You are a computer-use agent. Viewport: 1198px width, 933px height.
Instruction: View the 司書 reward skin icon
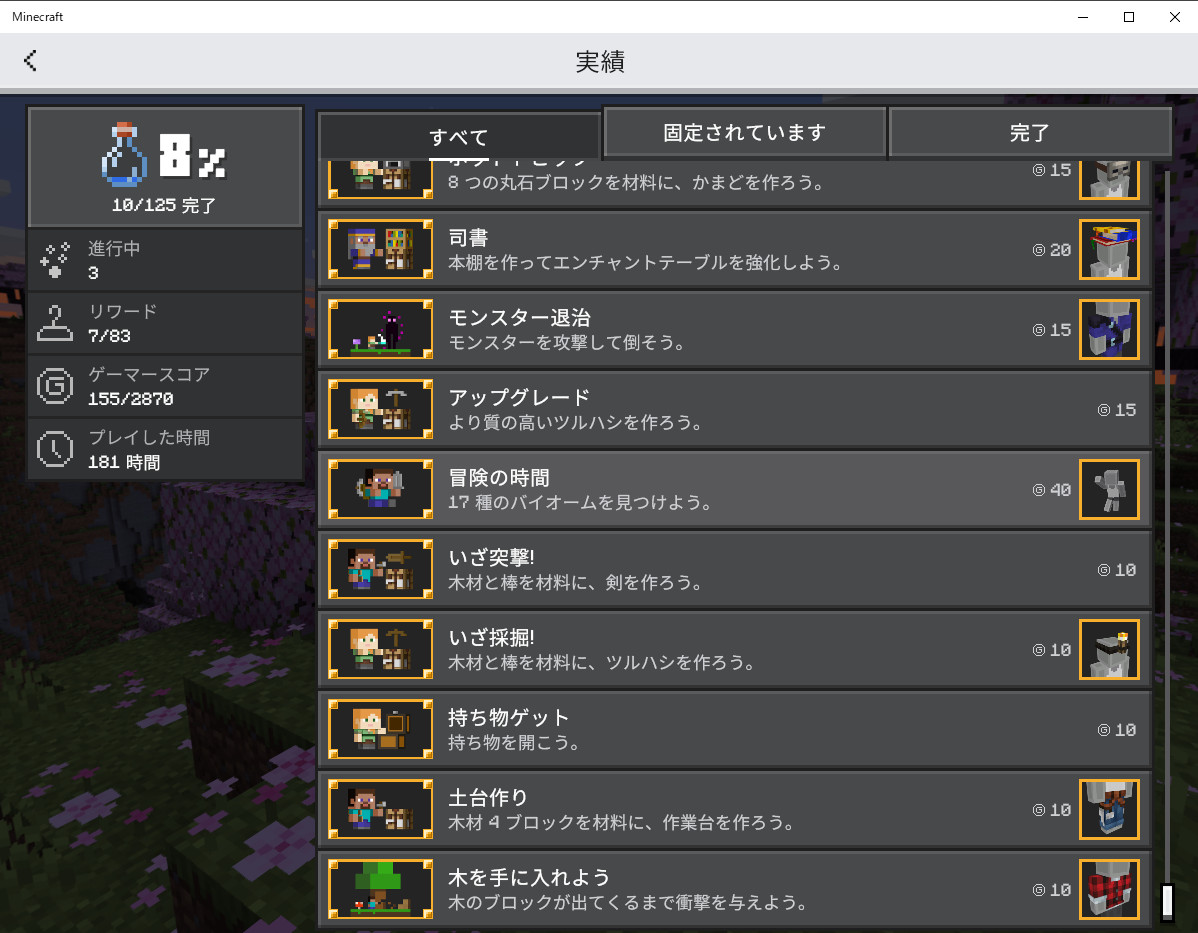1109,249
